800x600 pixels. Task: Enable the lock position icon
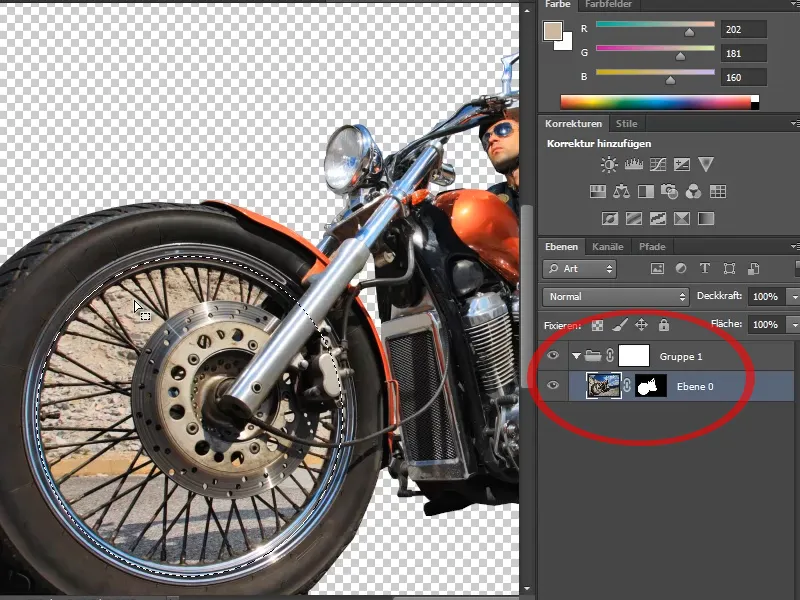tap(642, 325)
